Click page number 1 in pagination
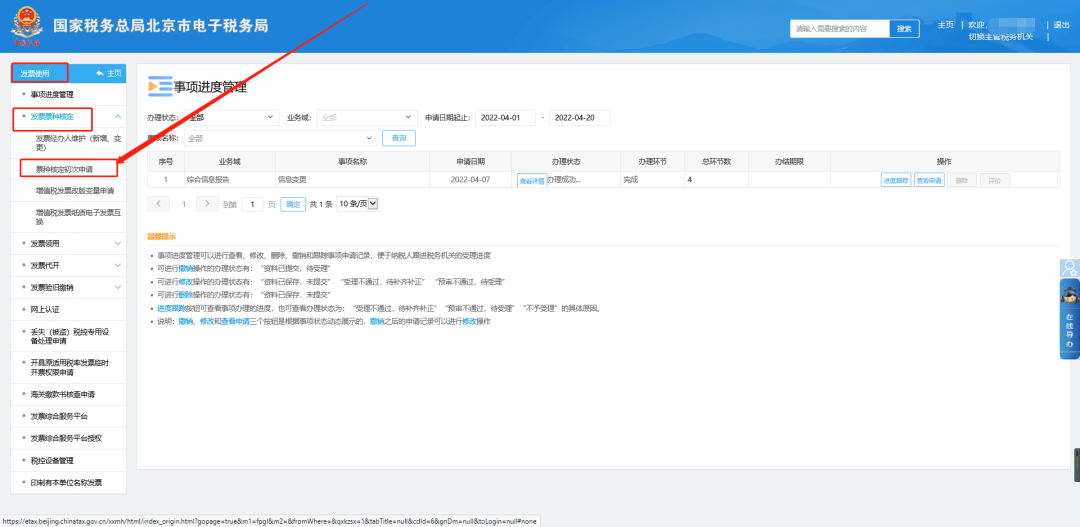The height and width of the screenshot is (527, 1080). tap(184, 204)
